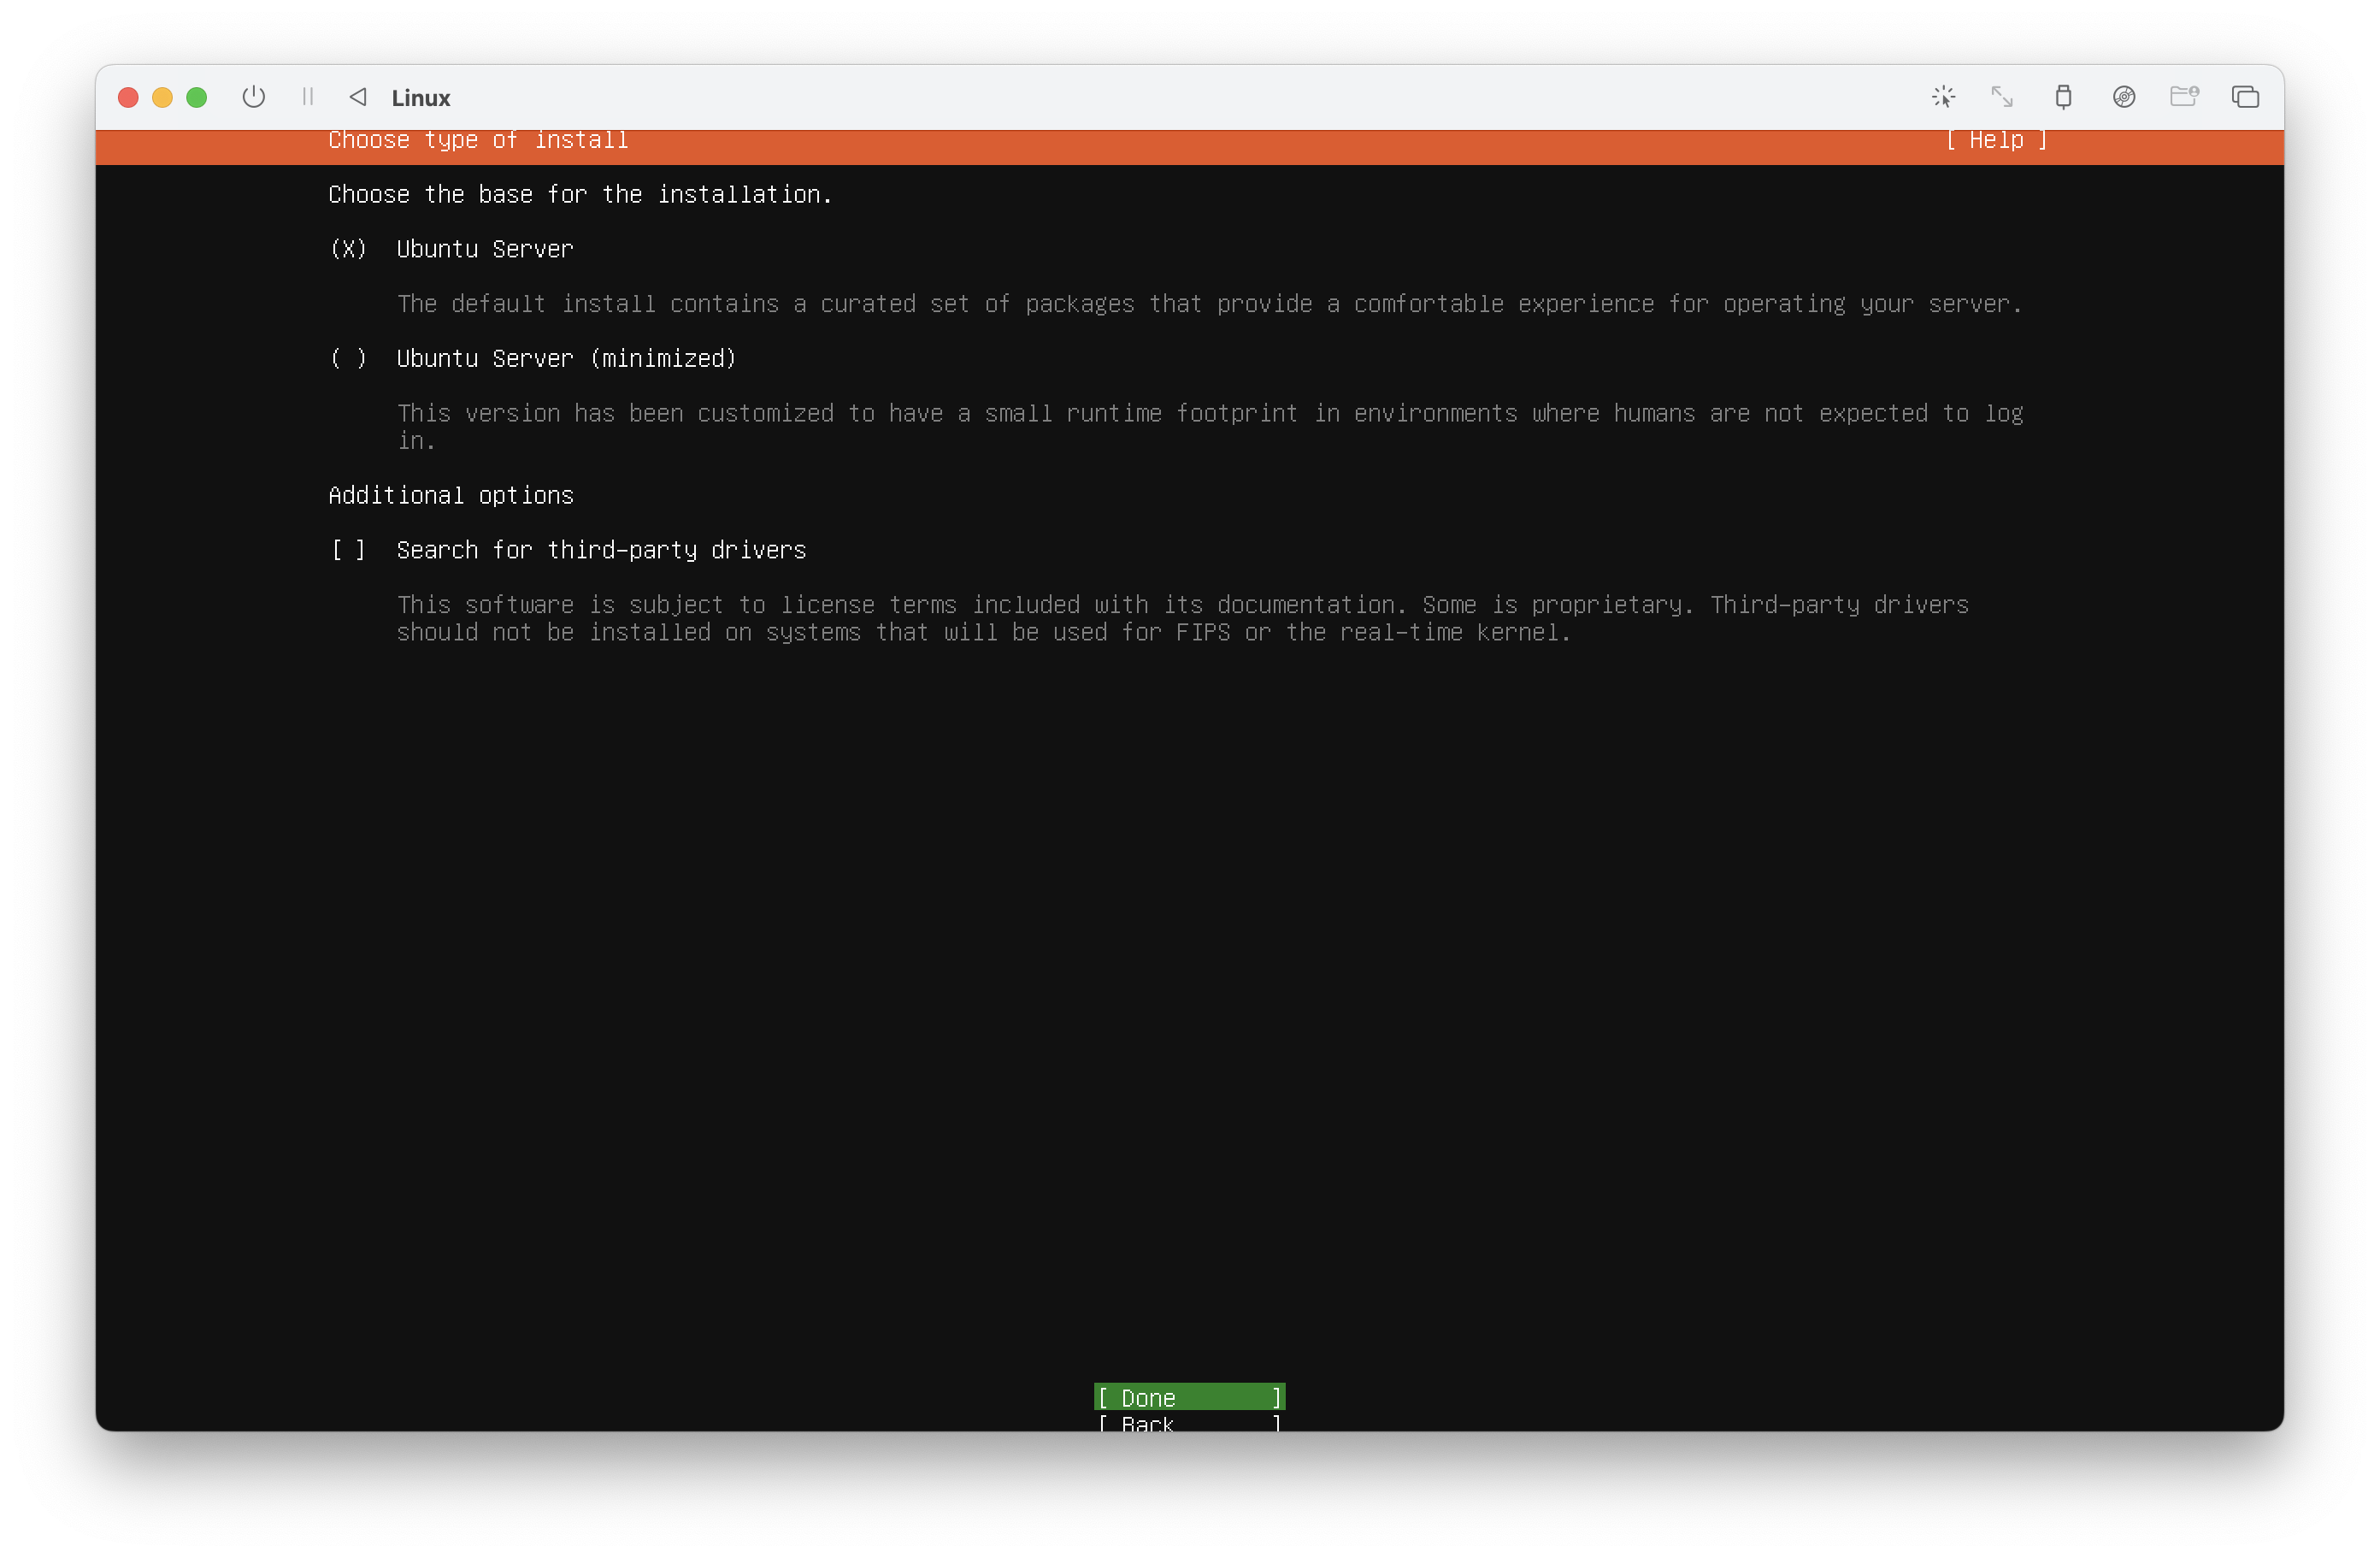Click the Back button

pyautogui.click(x=1189, y=1422)
